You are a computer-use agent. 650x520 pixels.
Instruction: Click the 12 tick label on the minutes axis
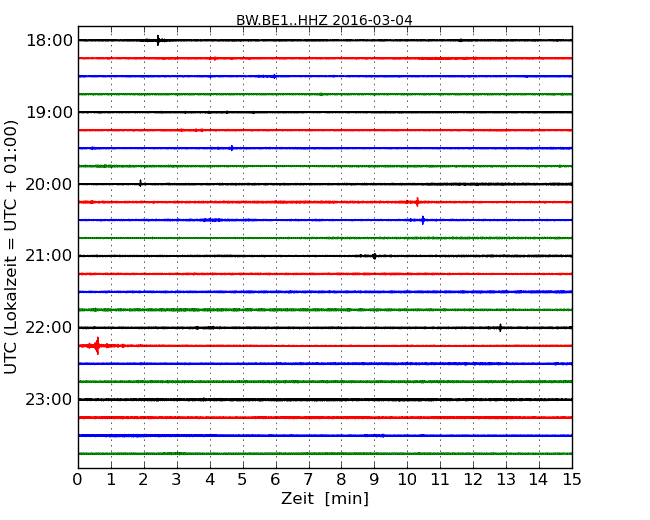click(x=473, y=479)
